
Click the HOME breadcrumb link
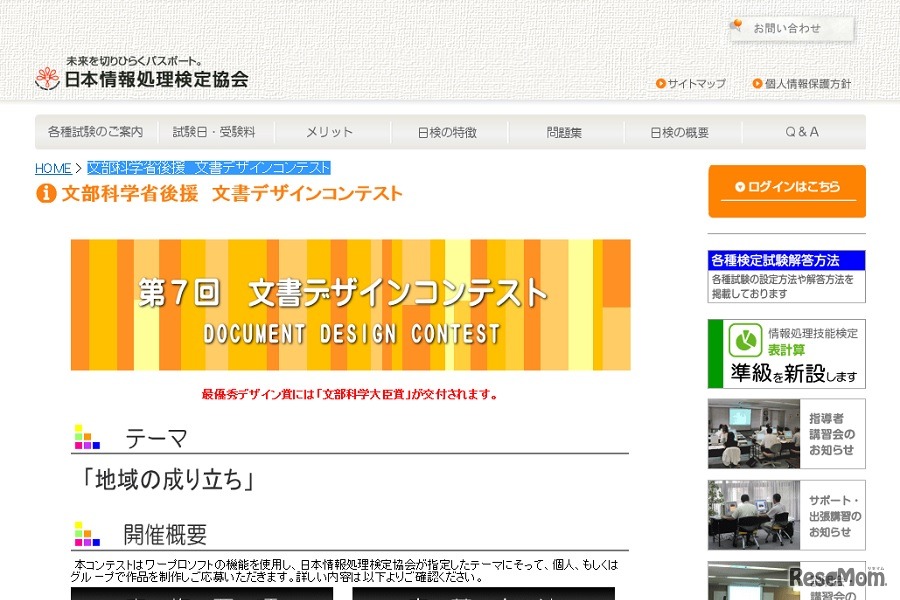(x=53, y=168)
